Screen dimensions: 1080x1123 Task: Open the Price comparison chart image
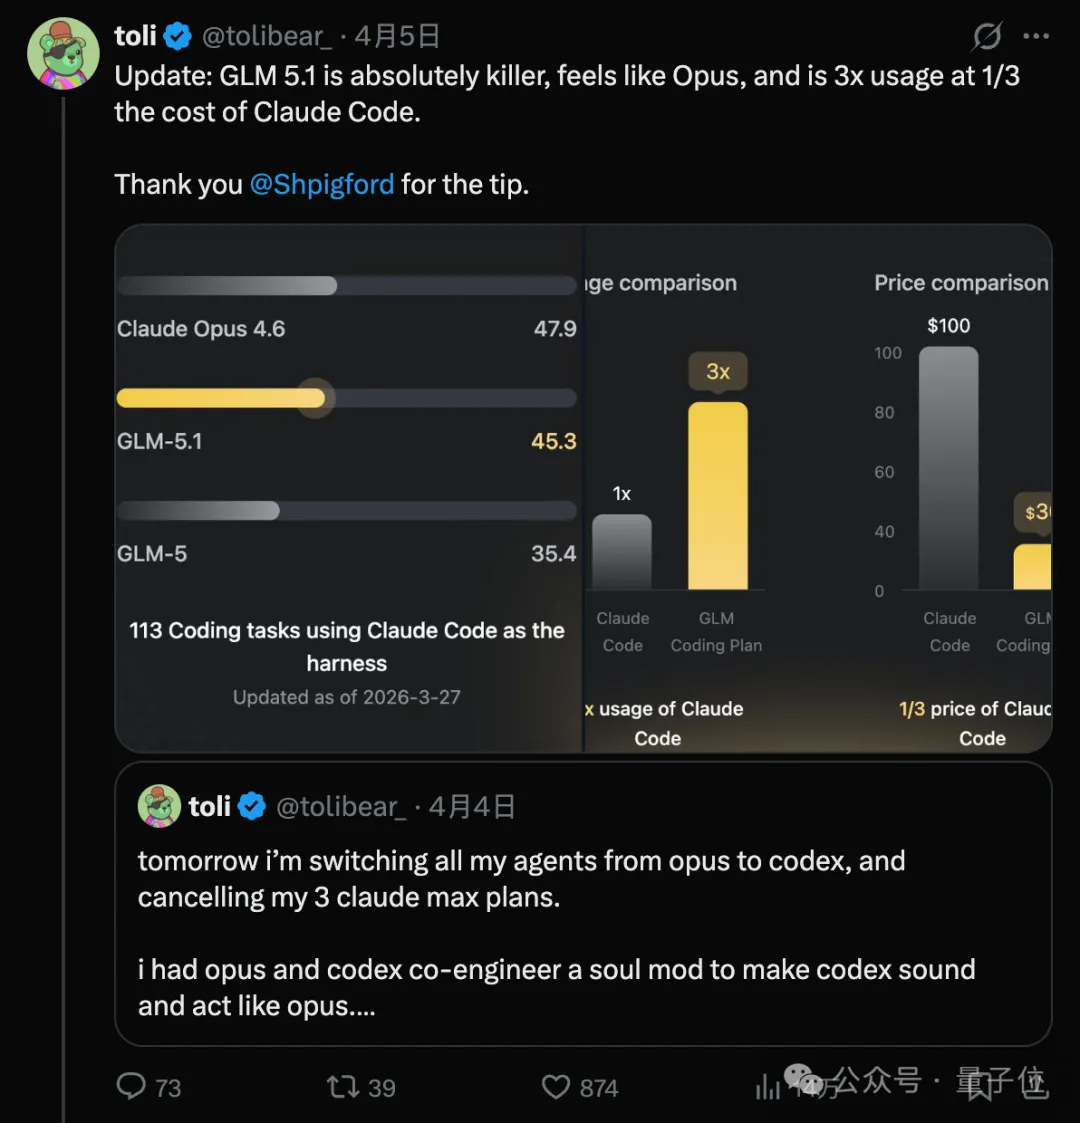tap(960, 490)
